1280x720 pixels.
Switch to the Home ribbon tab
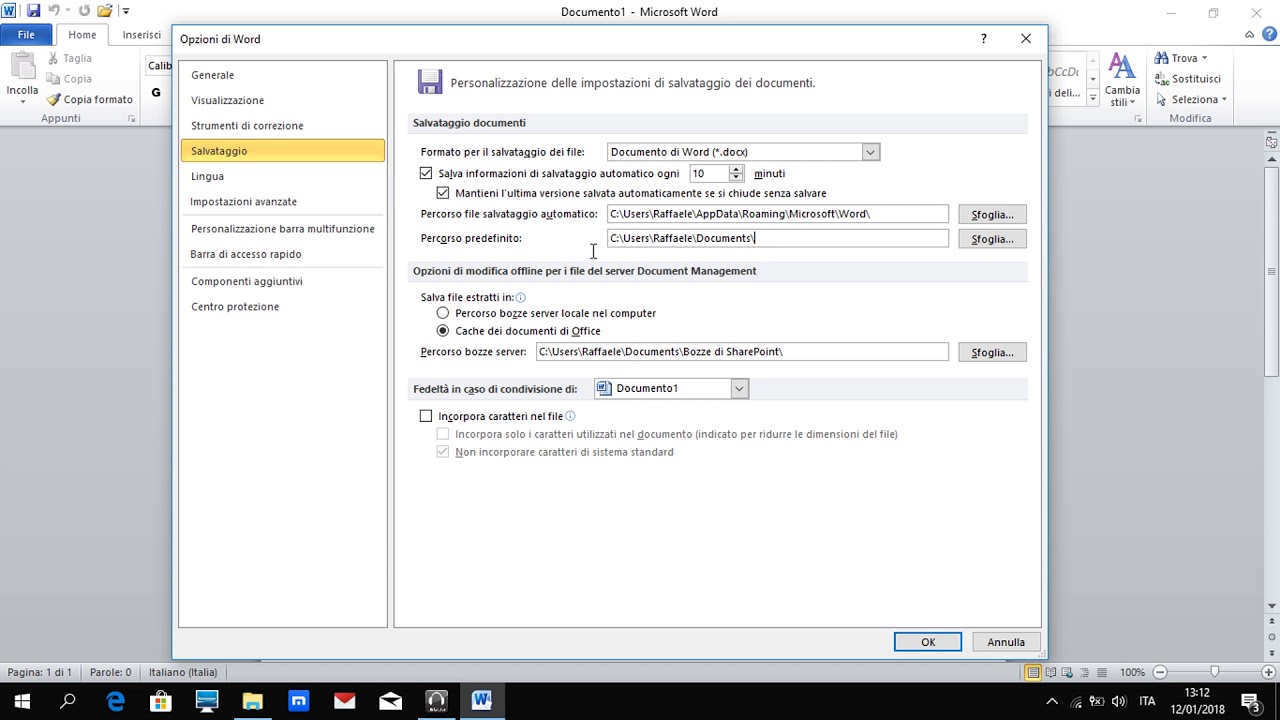(82, 35)
